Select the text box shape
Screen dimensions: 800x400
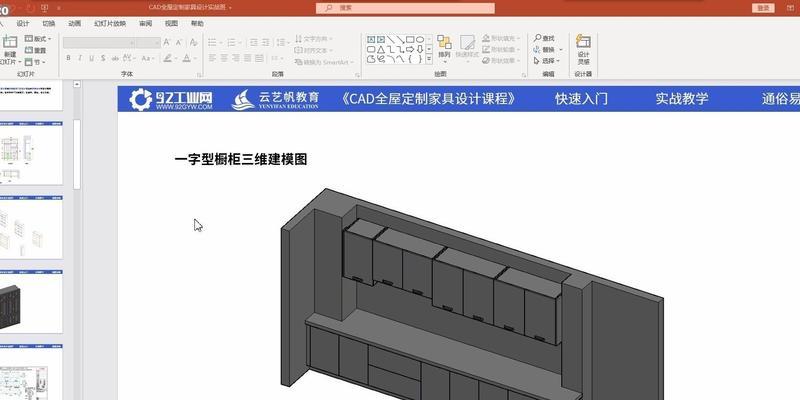coord(371,39)
